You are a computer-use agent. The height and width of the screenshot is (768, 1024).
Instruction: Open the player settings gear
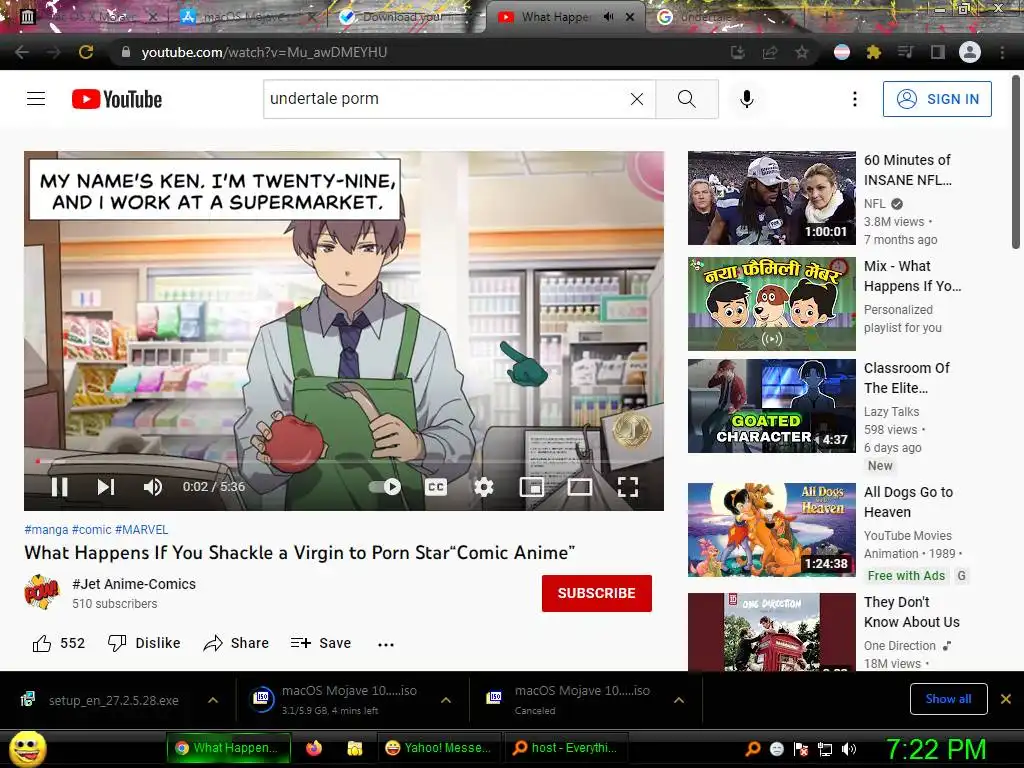click(484, 487)
